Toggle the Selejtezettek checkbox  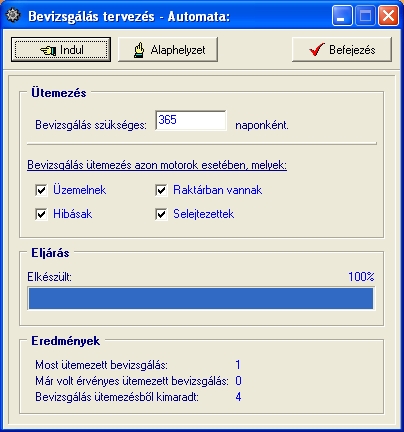point(161,214)
